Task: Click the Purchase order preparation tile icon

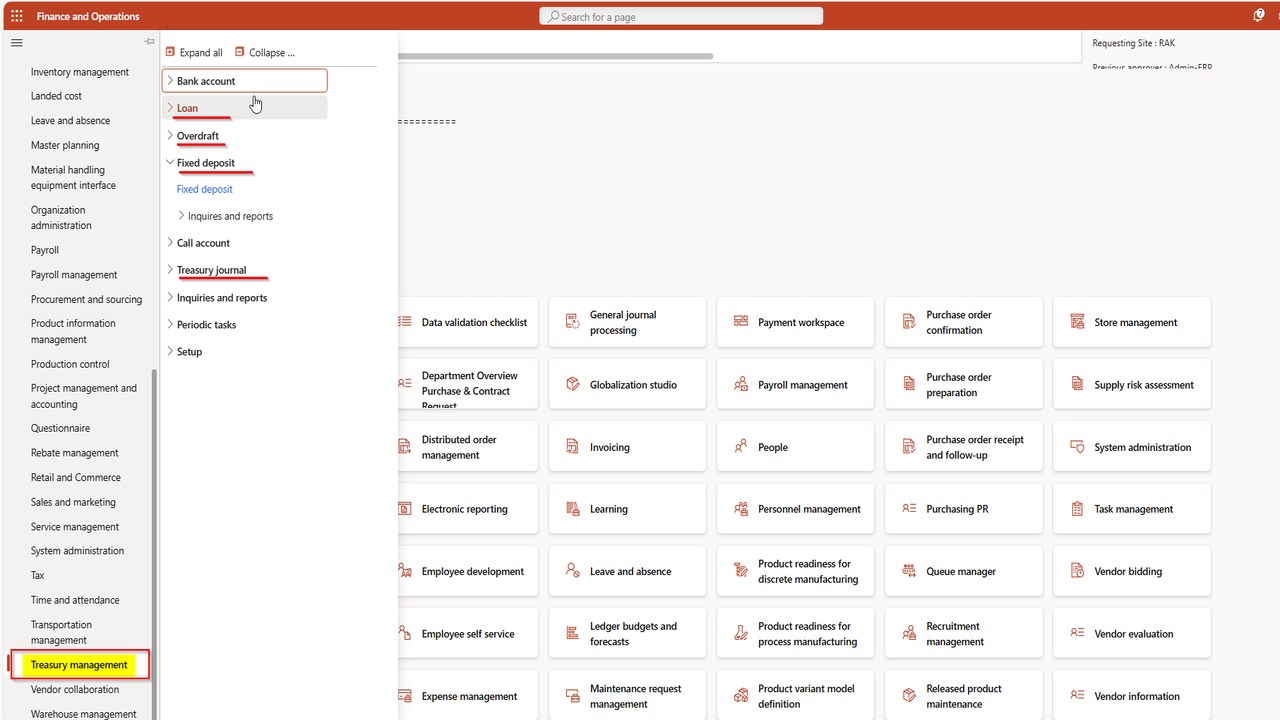Action: (909, 384)
